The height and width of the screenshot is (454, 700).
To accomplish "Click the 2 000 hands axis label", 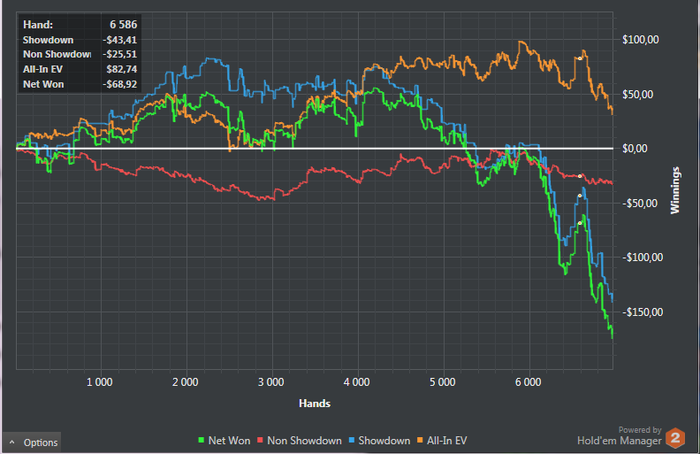I will (x=185, y=382).
